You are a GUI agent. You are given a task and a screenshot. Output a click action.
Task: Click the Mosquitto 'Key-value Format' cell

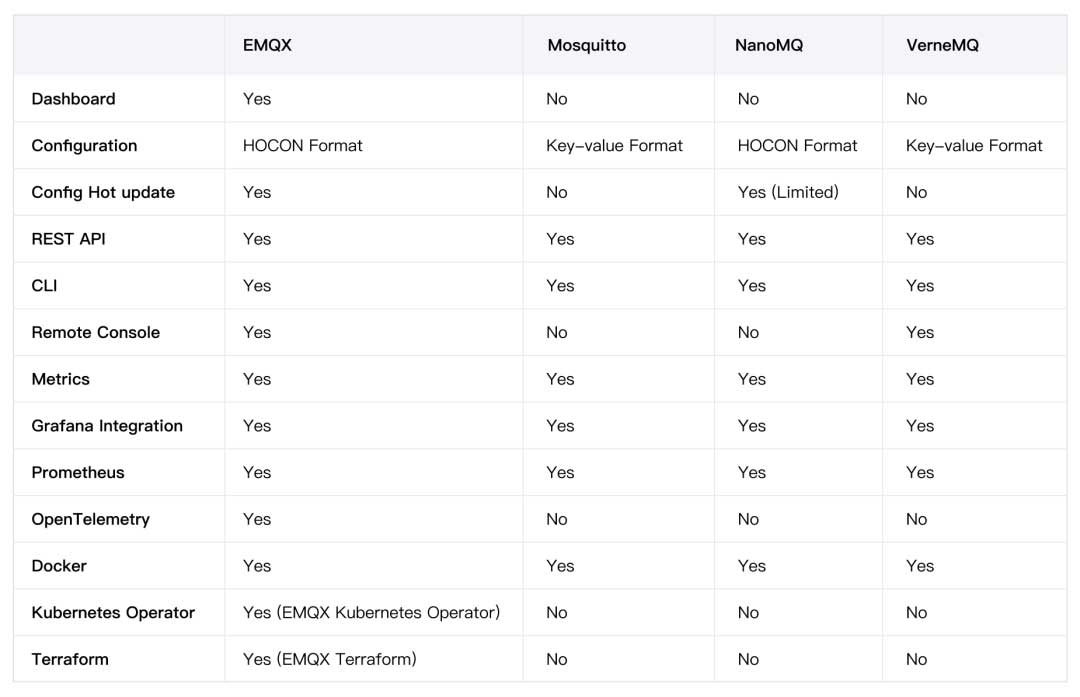(x=614, y=146)
